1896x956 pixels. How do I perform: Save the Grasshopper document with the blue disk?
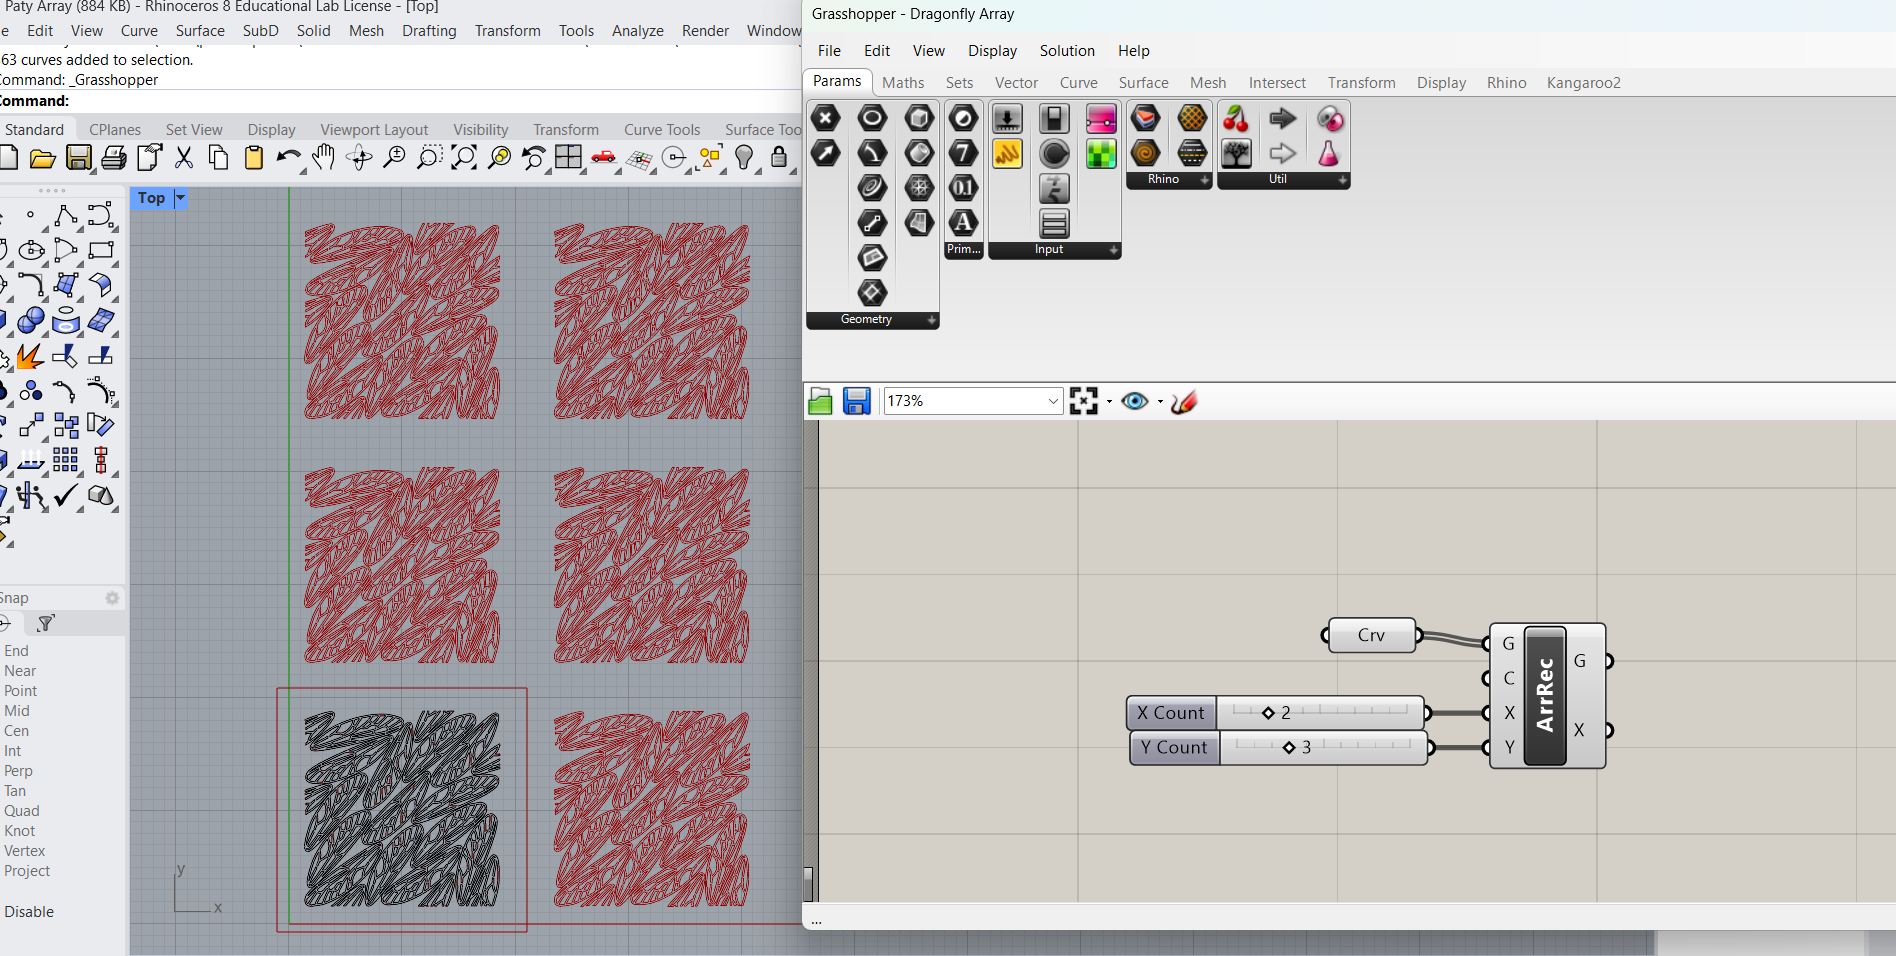tap(857, 402)
